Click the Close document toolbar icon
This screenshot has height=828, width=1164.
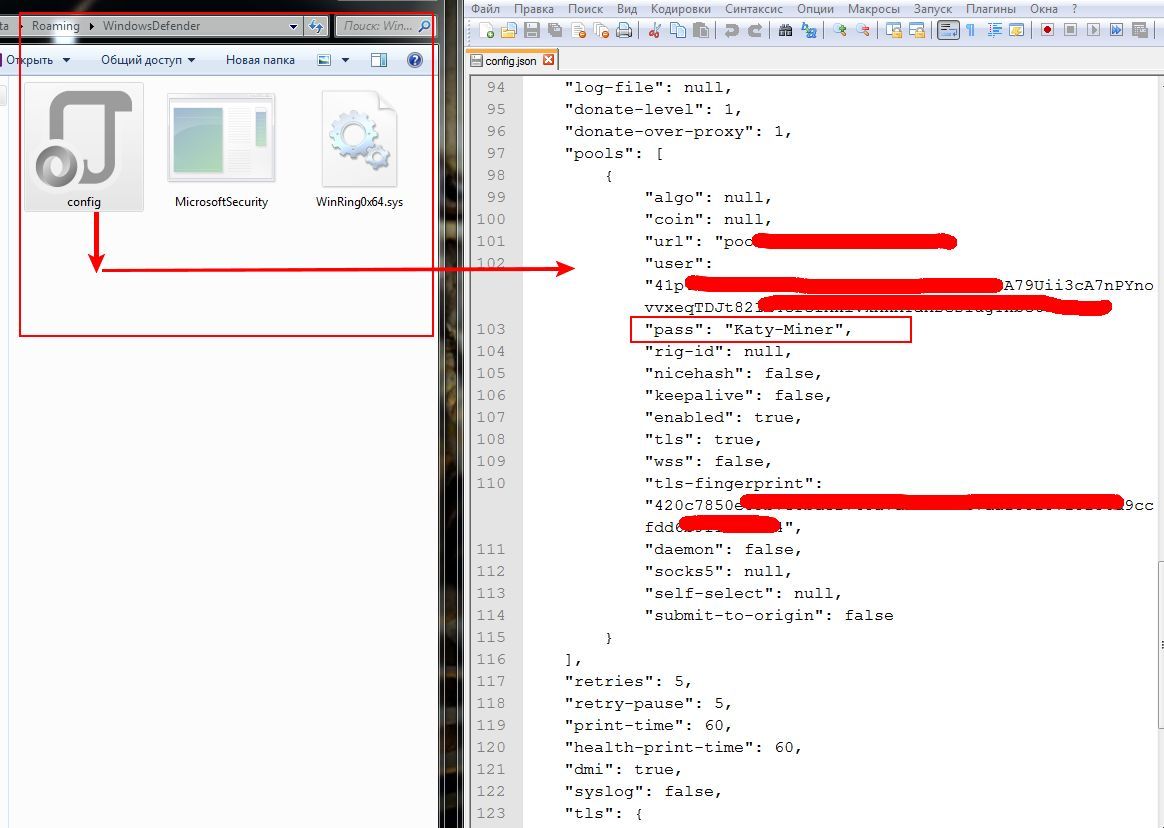pyautogui.click(x=578, y=30)
